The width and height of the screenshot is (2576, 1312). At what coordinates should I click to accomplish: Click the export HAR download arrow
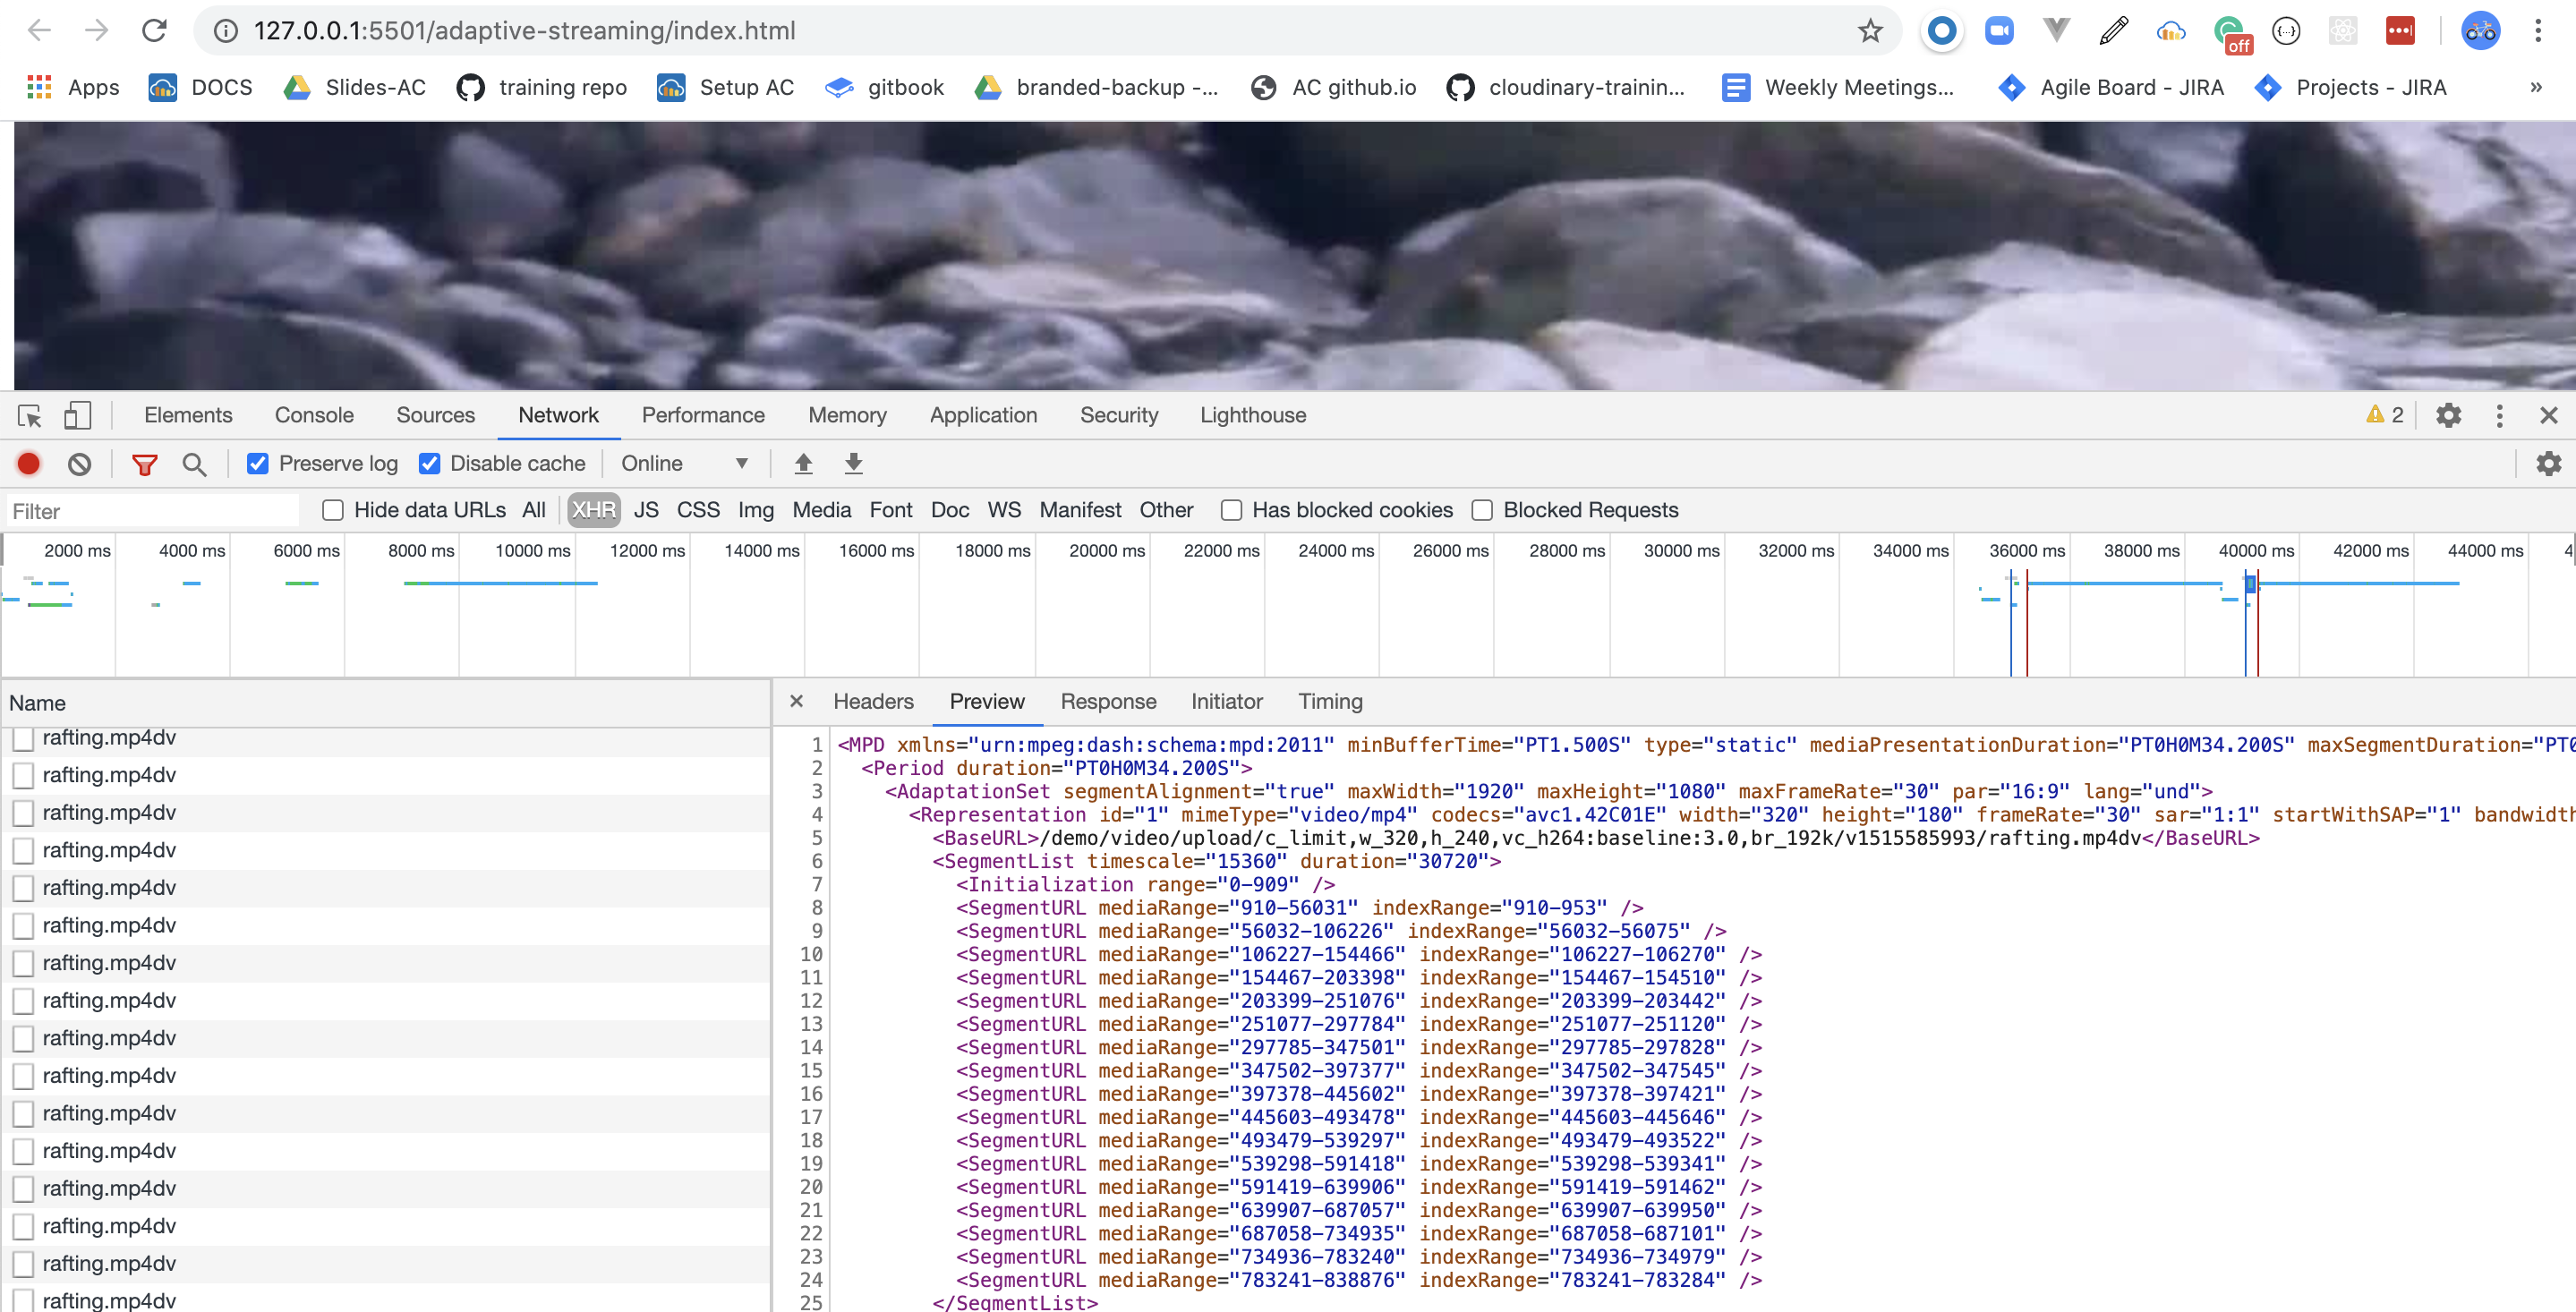pos(853,463)
